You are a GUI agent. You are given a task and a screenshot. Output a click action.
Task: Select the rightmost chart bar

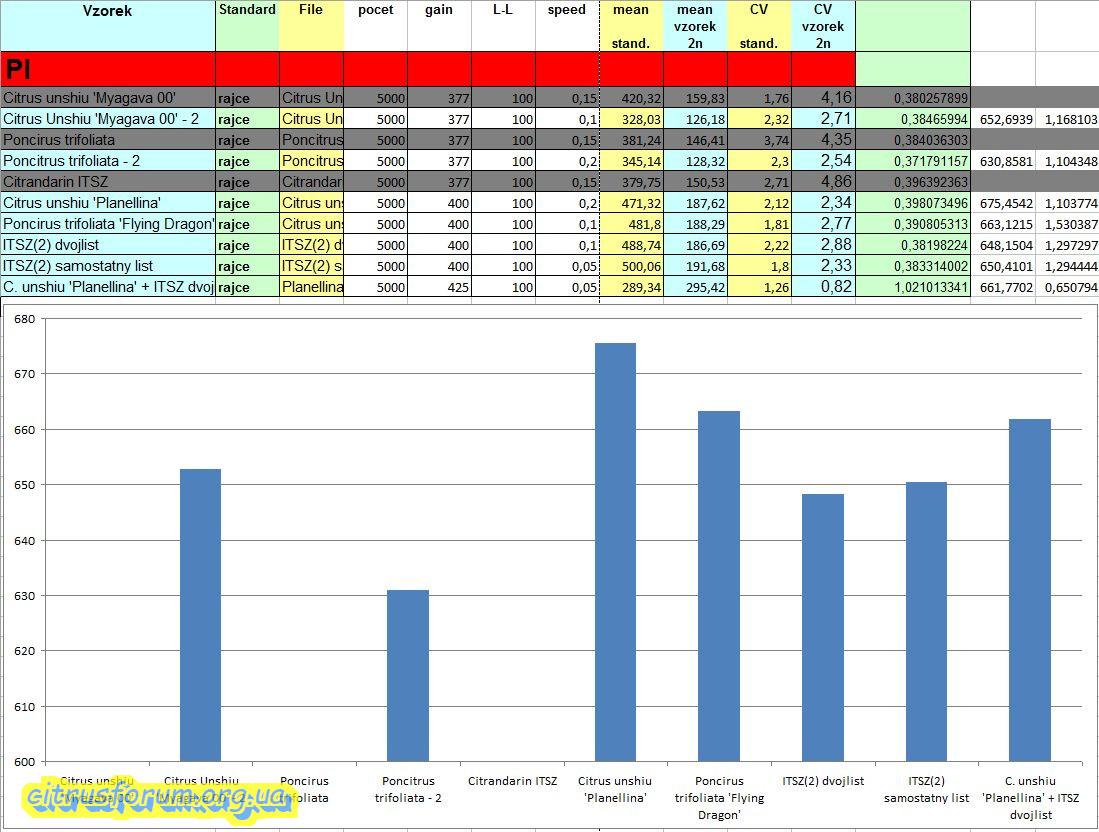click(1030, 590)
